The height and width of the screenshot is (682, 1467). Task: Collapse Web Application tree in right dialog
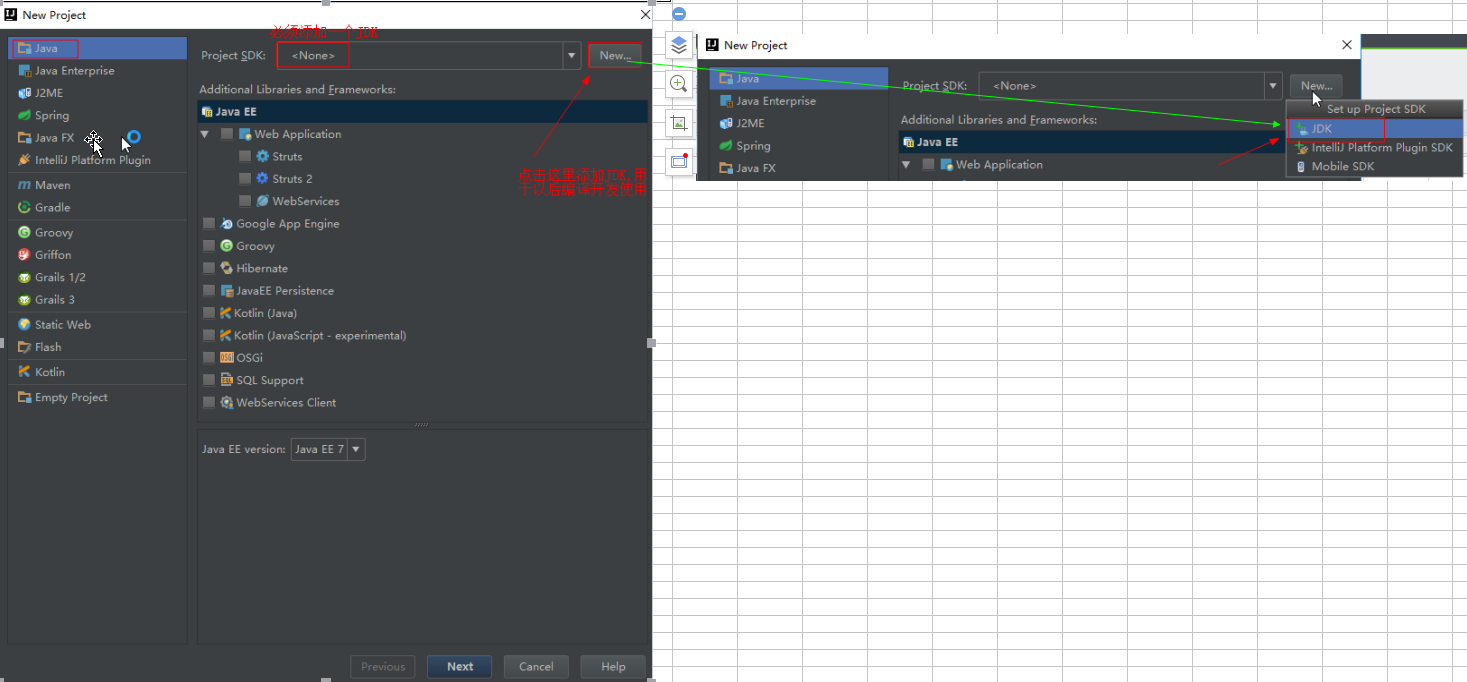[907, 165]
